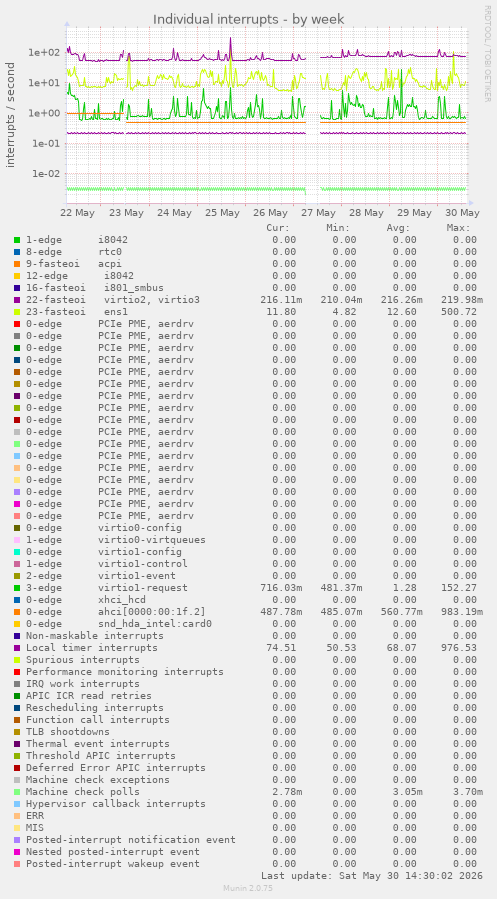Viewport: 497px width, 899px height.
Task: Click the RRDTOOL / TOBI OETIKER vertical watermark
Action: coord(487,54)
